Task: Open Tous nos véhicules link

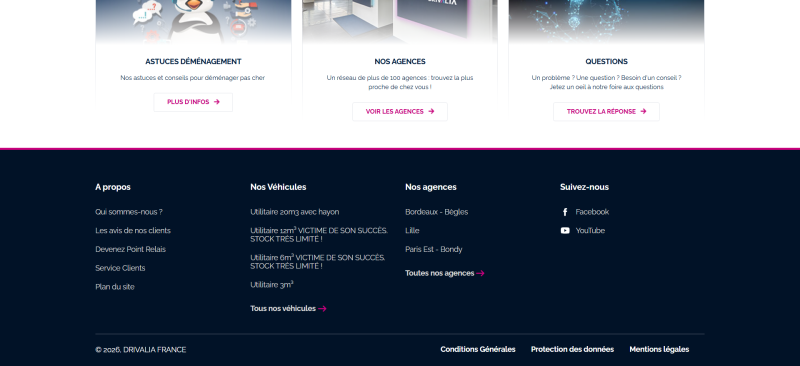Action: pyautogui.click(x=283, y=309)
